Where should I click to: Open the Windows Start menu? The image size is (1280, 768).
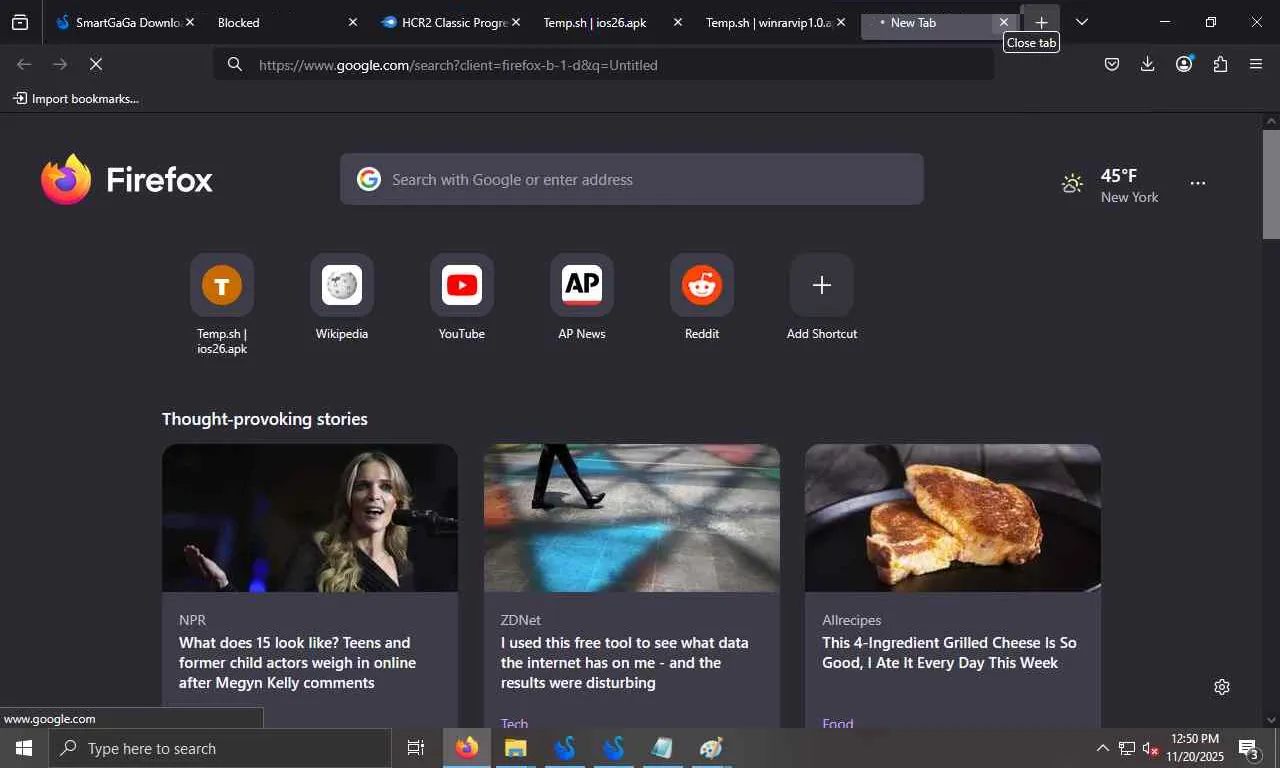(x=24, y=748)
